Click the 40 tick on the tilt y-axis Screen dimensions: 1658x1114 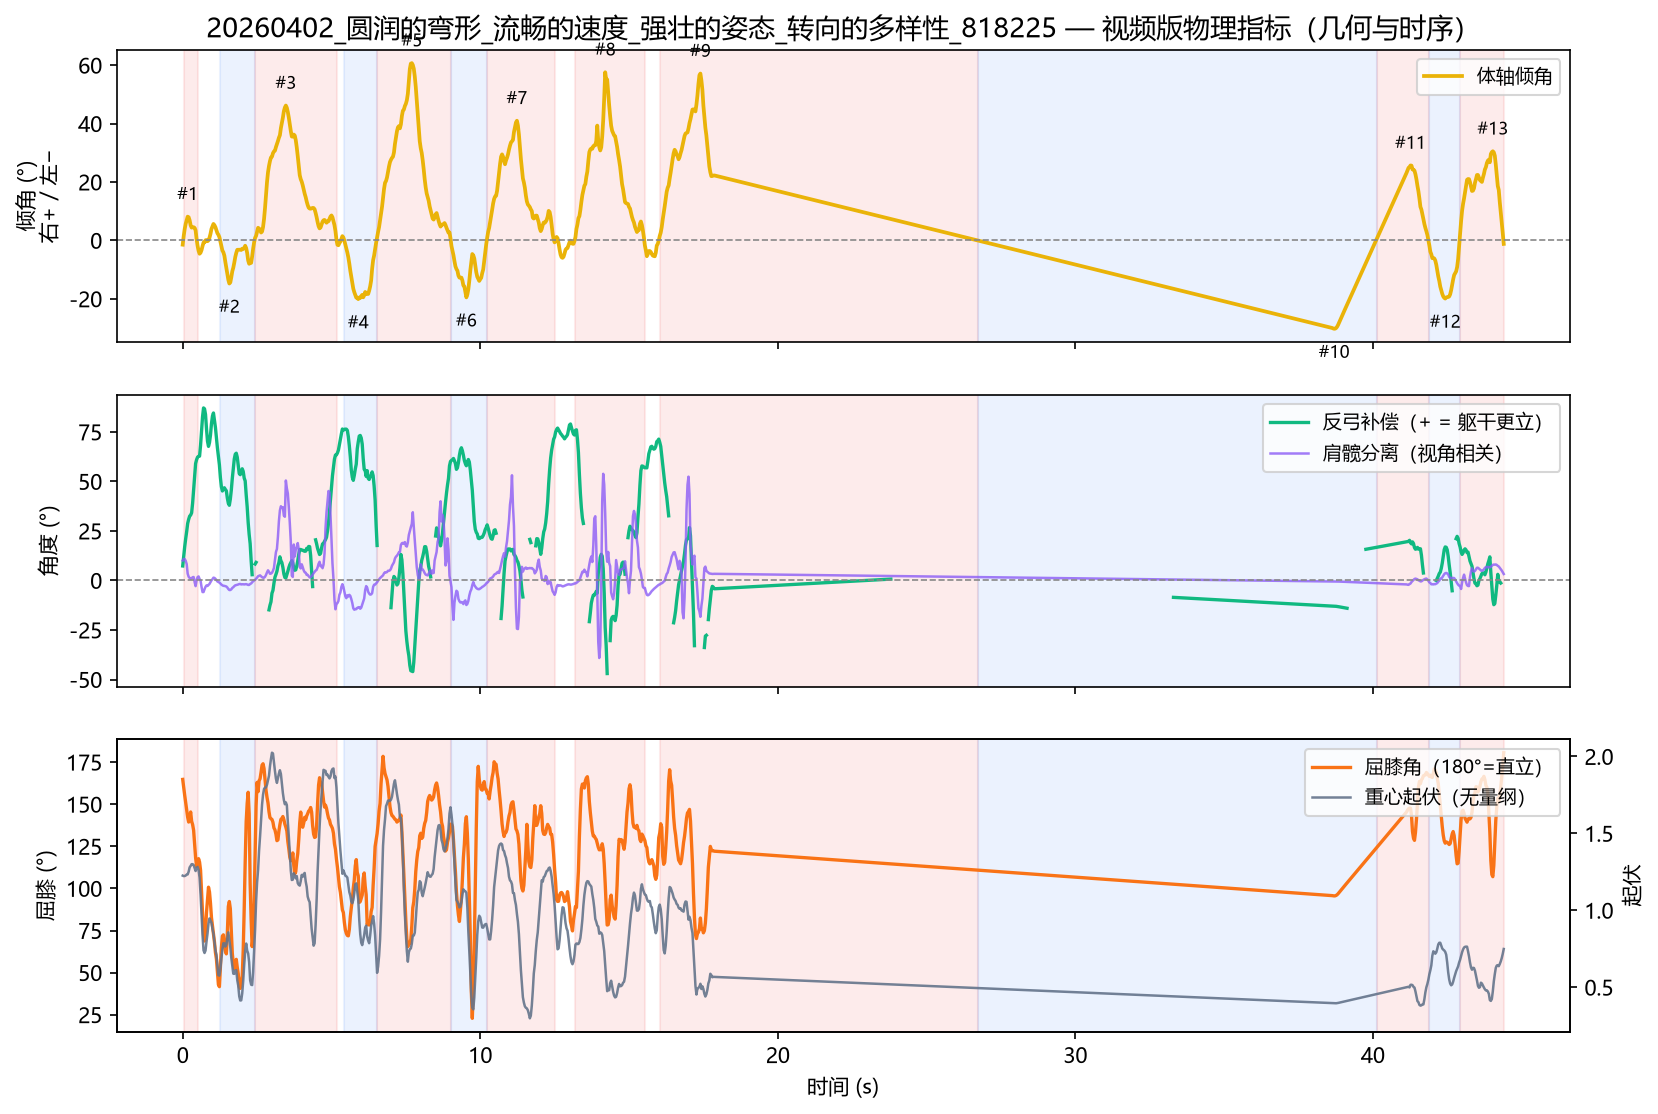[90, 125]
